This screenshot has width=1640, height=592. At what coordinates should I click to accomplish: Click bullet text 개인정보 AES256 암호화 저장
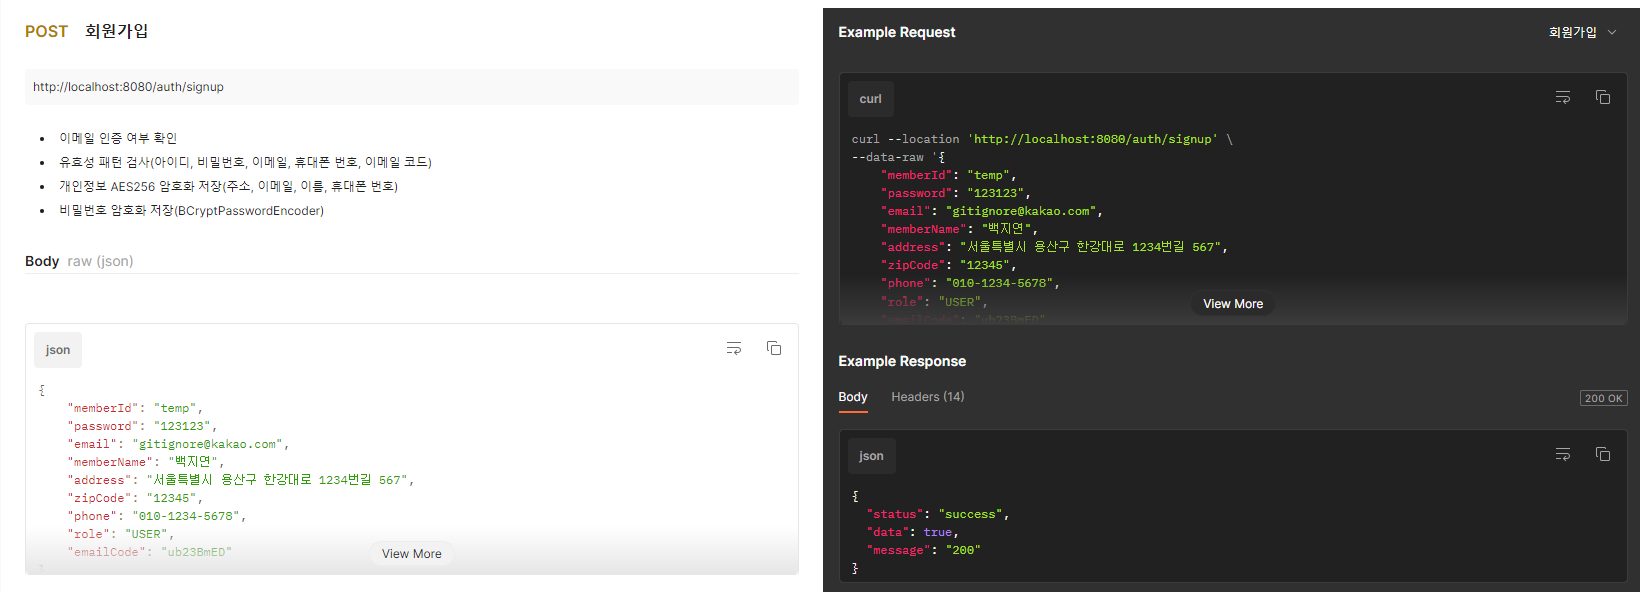click(x=228, y=186)
